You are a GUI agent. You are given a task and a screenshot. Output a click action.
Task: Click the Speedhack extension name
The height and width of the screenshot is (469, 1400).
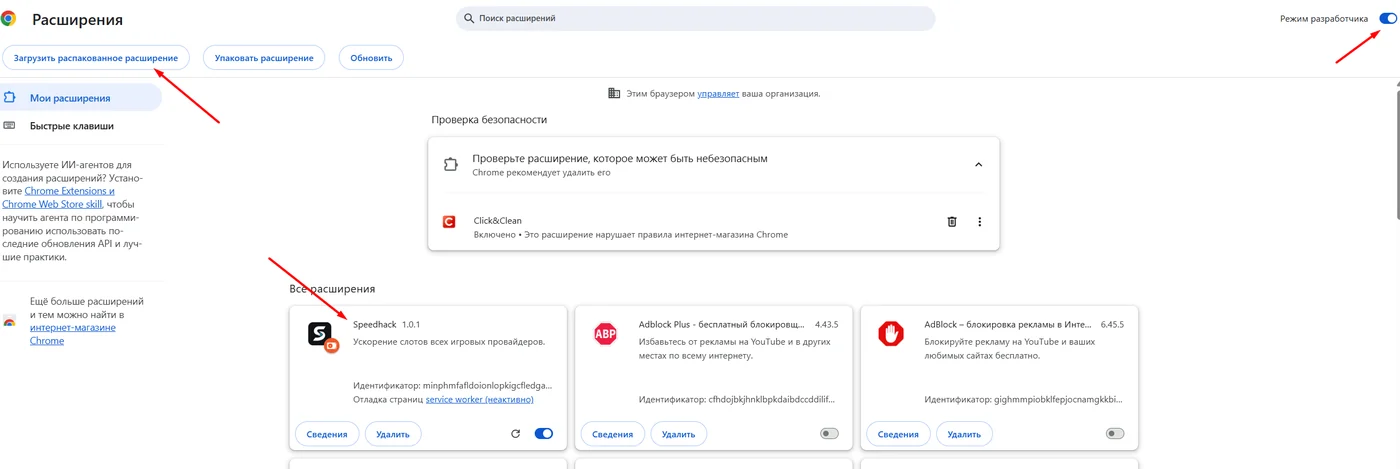click(375, 325)
